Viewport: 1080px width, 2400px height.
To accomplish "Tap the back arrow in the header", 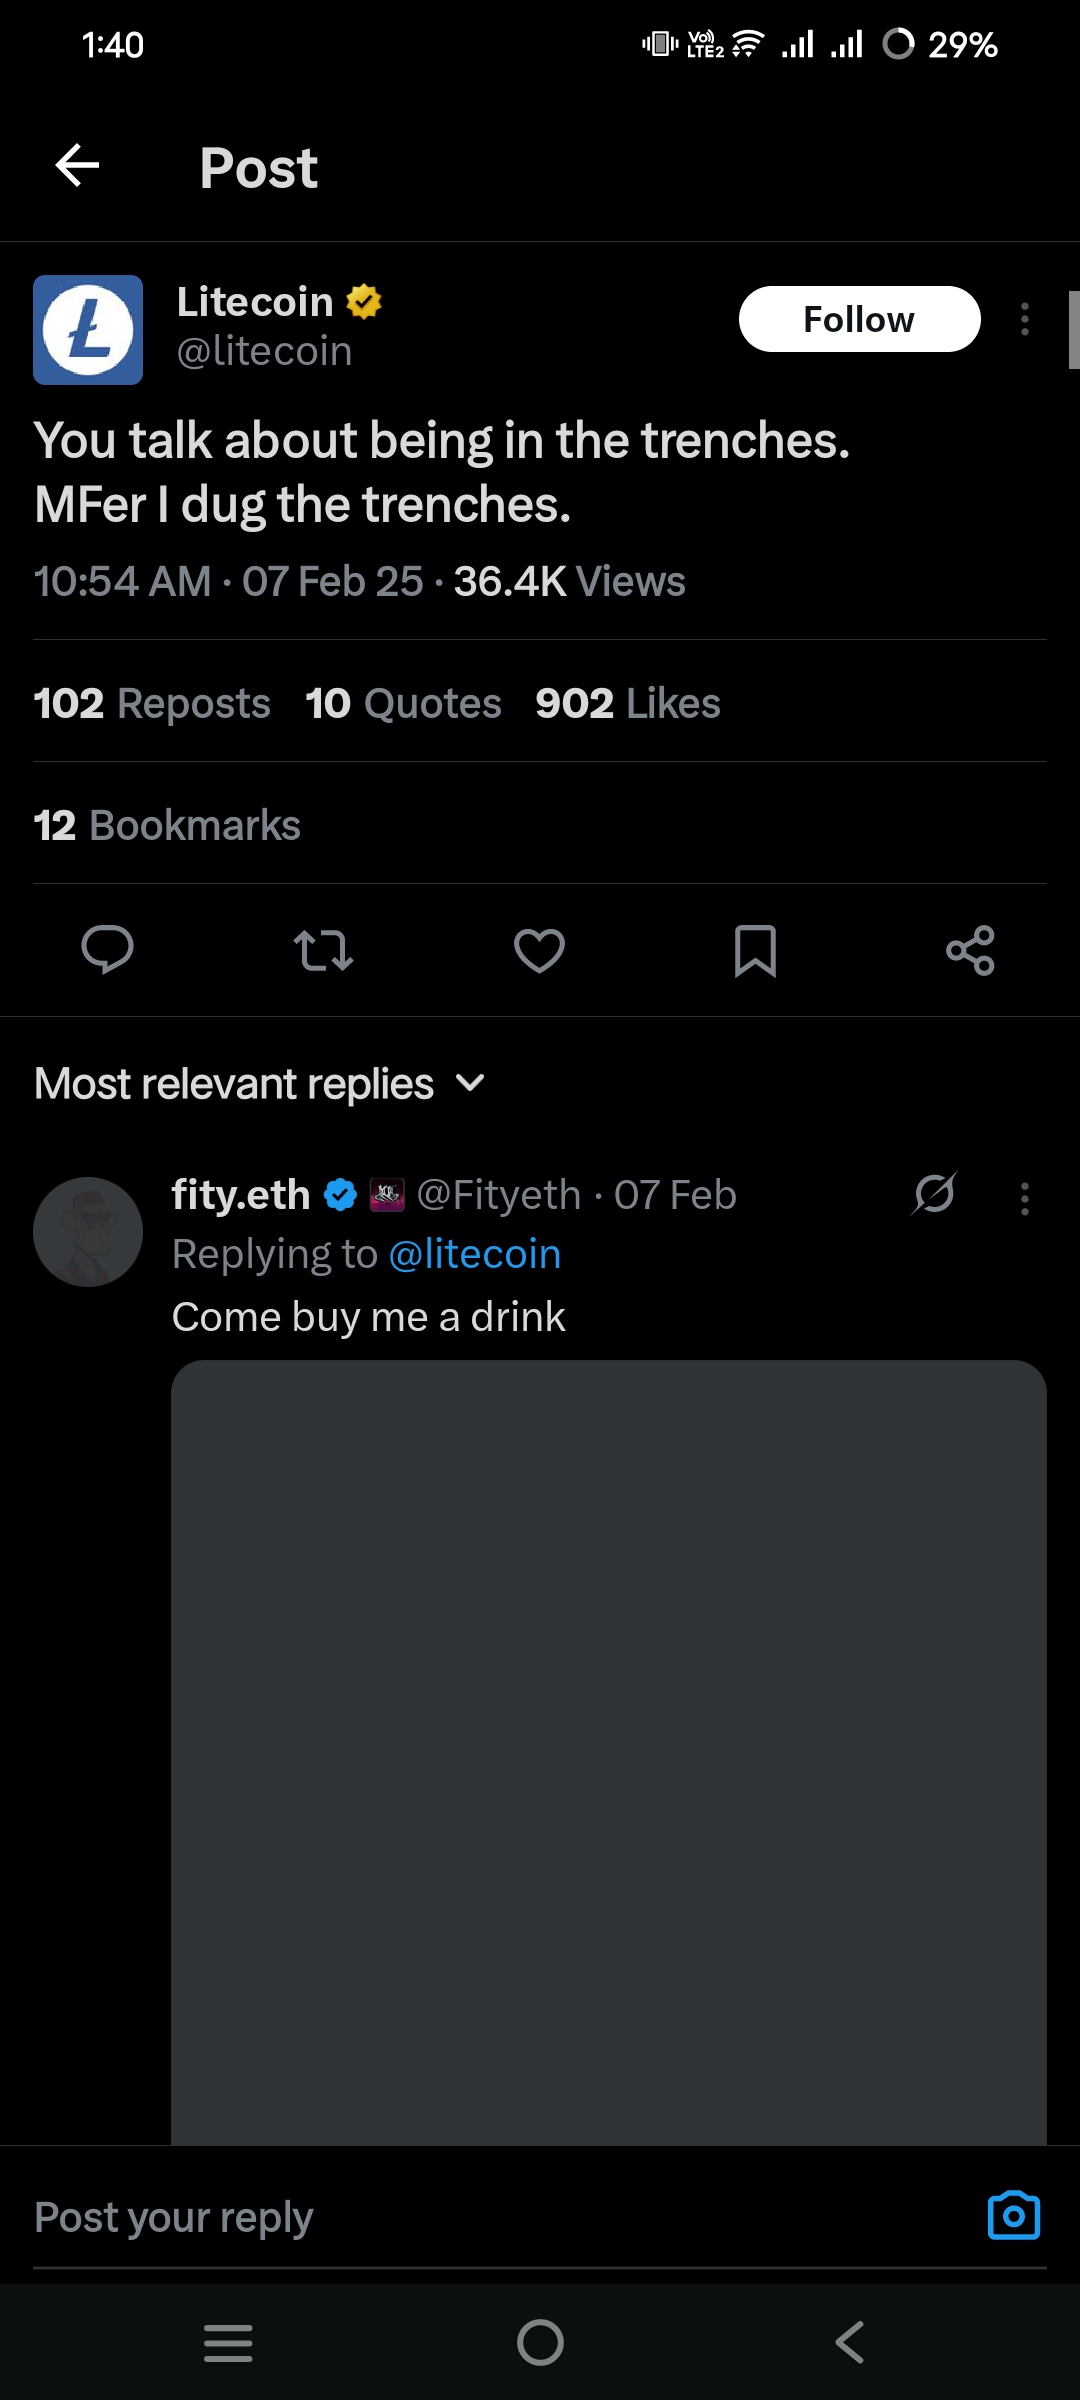I will pos(77,166).
